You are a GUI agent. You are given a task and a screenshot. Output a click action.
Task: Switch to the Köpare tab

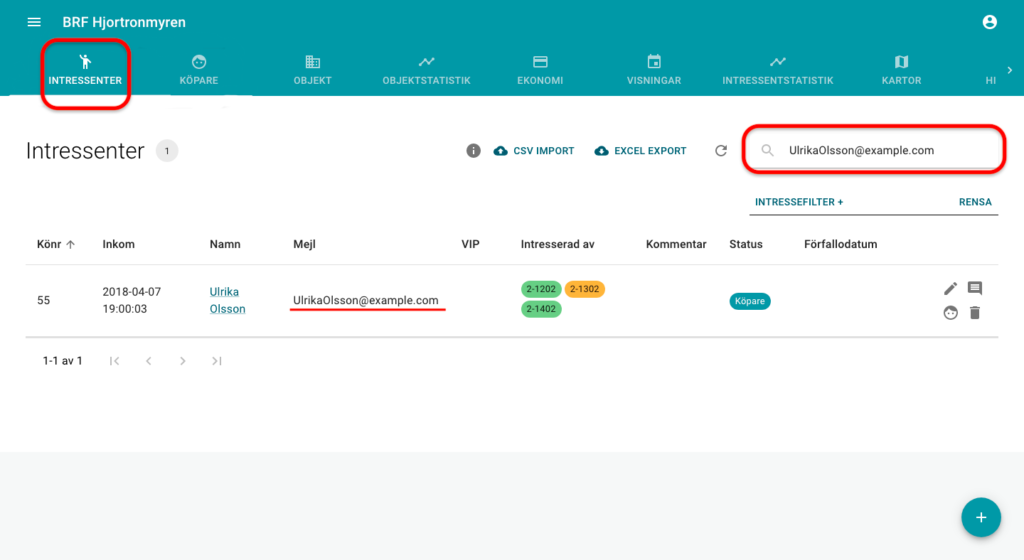(198, 69)
